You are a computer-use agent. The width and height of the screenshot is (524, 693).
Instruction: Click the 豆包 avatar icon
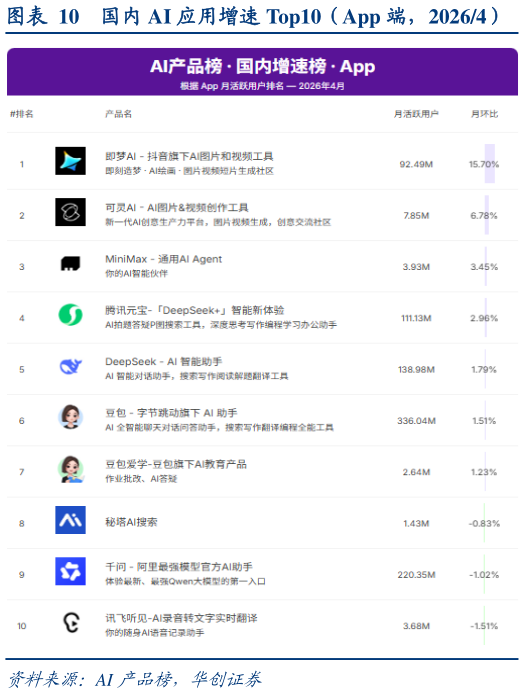70,417
